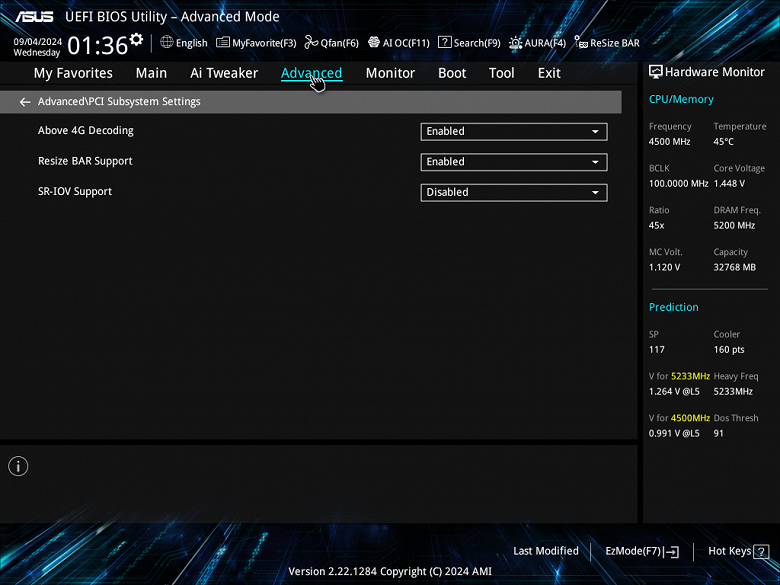Open the Search(F9) question icon
The image size is (780, 585).
pyautogui.click(x=445, y=42)
